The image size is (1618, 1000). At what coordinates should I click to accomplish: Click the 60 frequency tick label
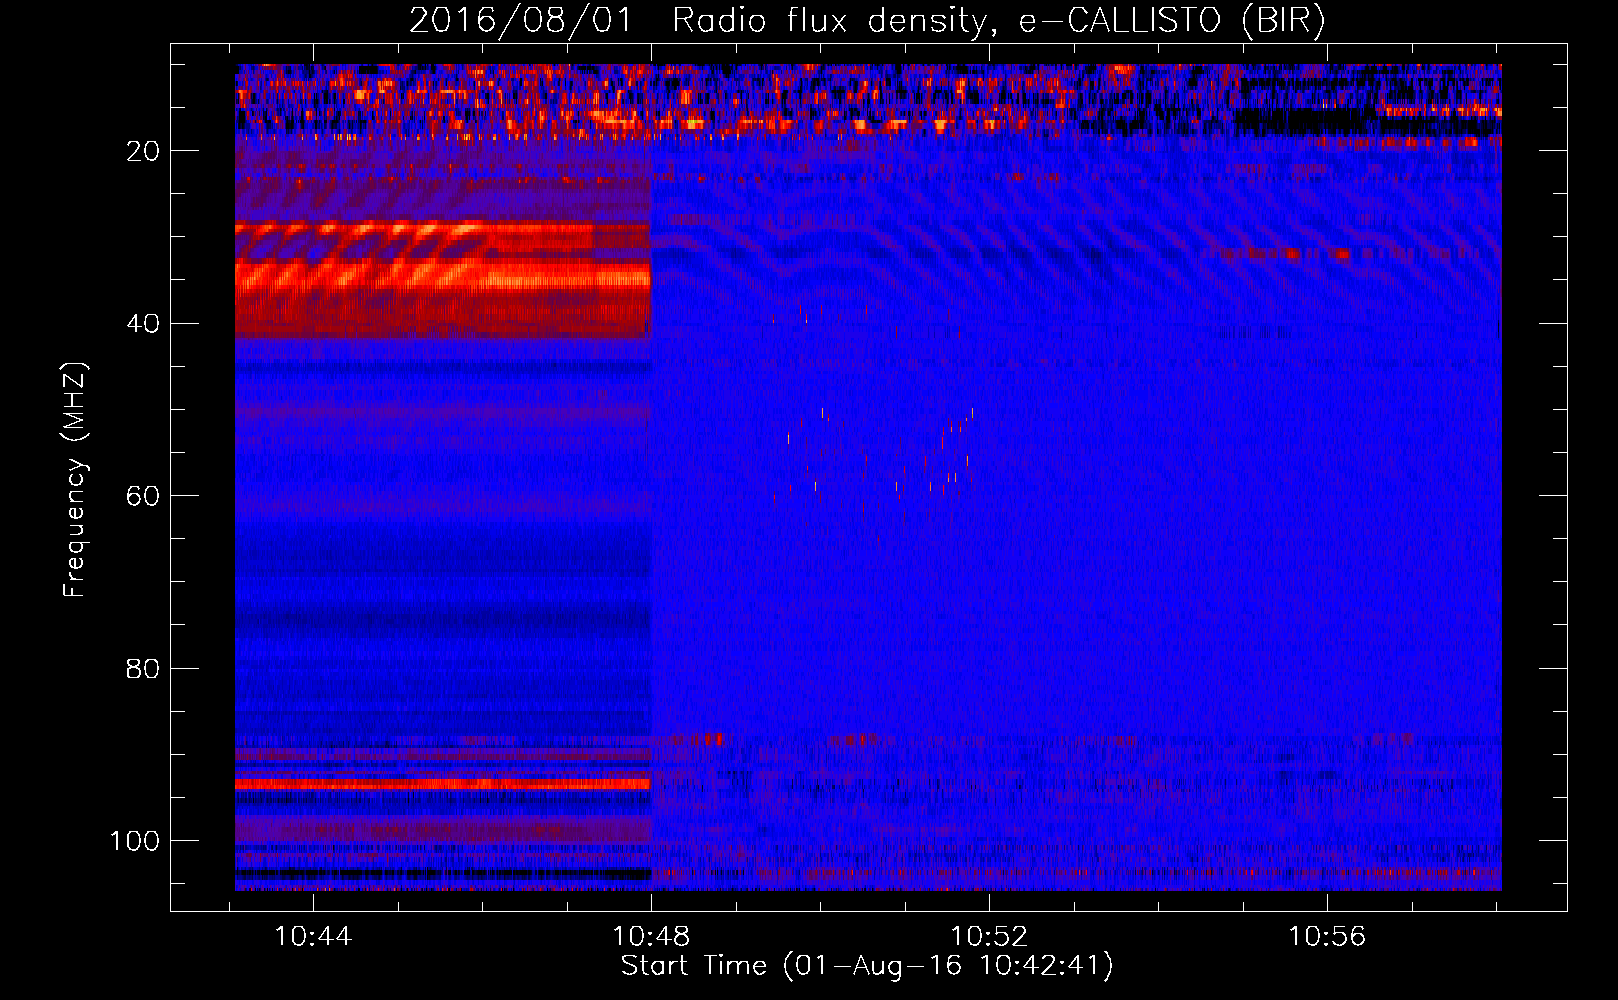pos(143,497)
